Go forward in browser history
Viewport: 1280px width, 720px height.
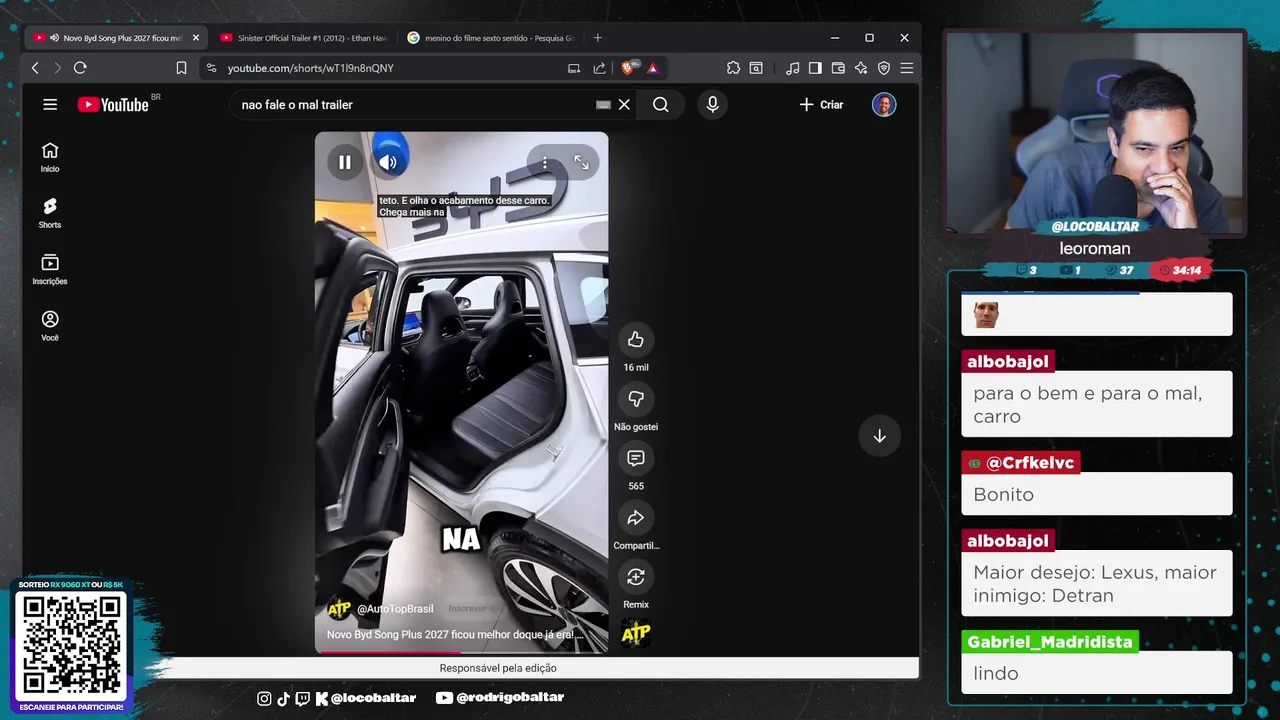click(x=57, y=68)
